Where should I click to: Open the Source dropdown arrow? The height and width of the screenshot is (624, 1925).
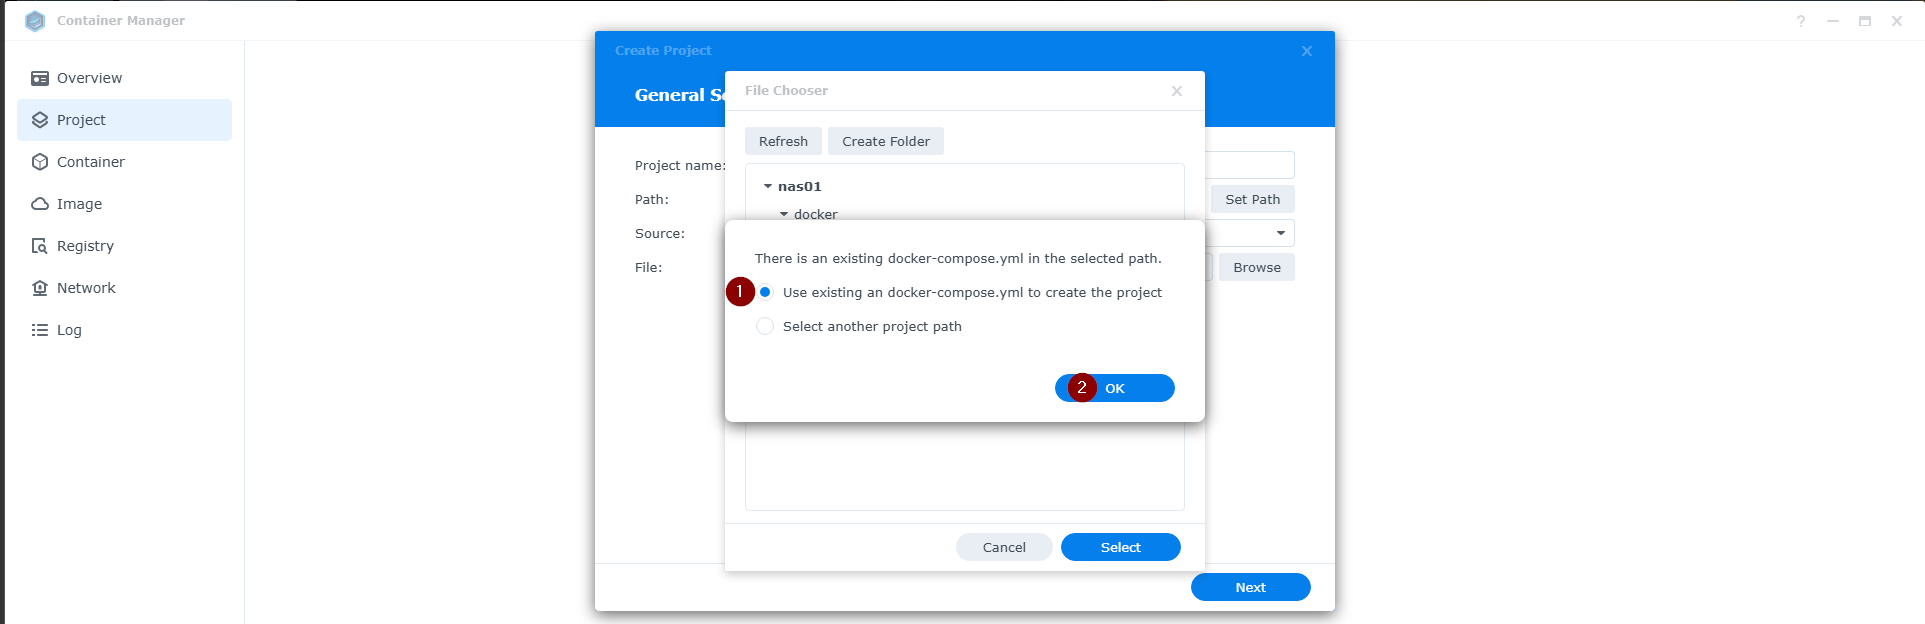[x=1280, y=233]
